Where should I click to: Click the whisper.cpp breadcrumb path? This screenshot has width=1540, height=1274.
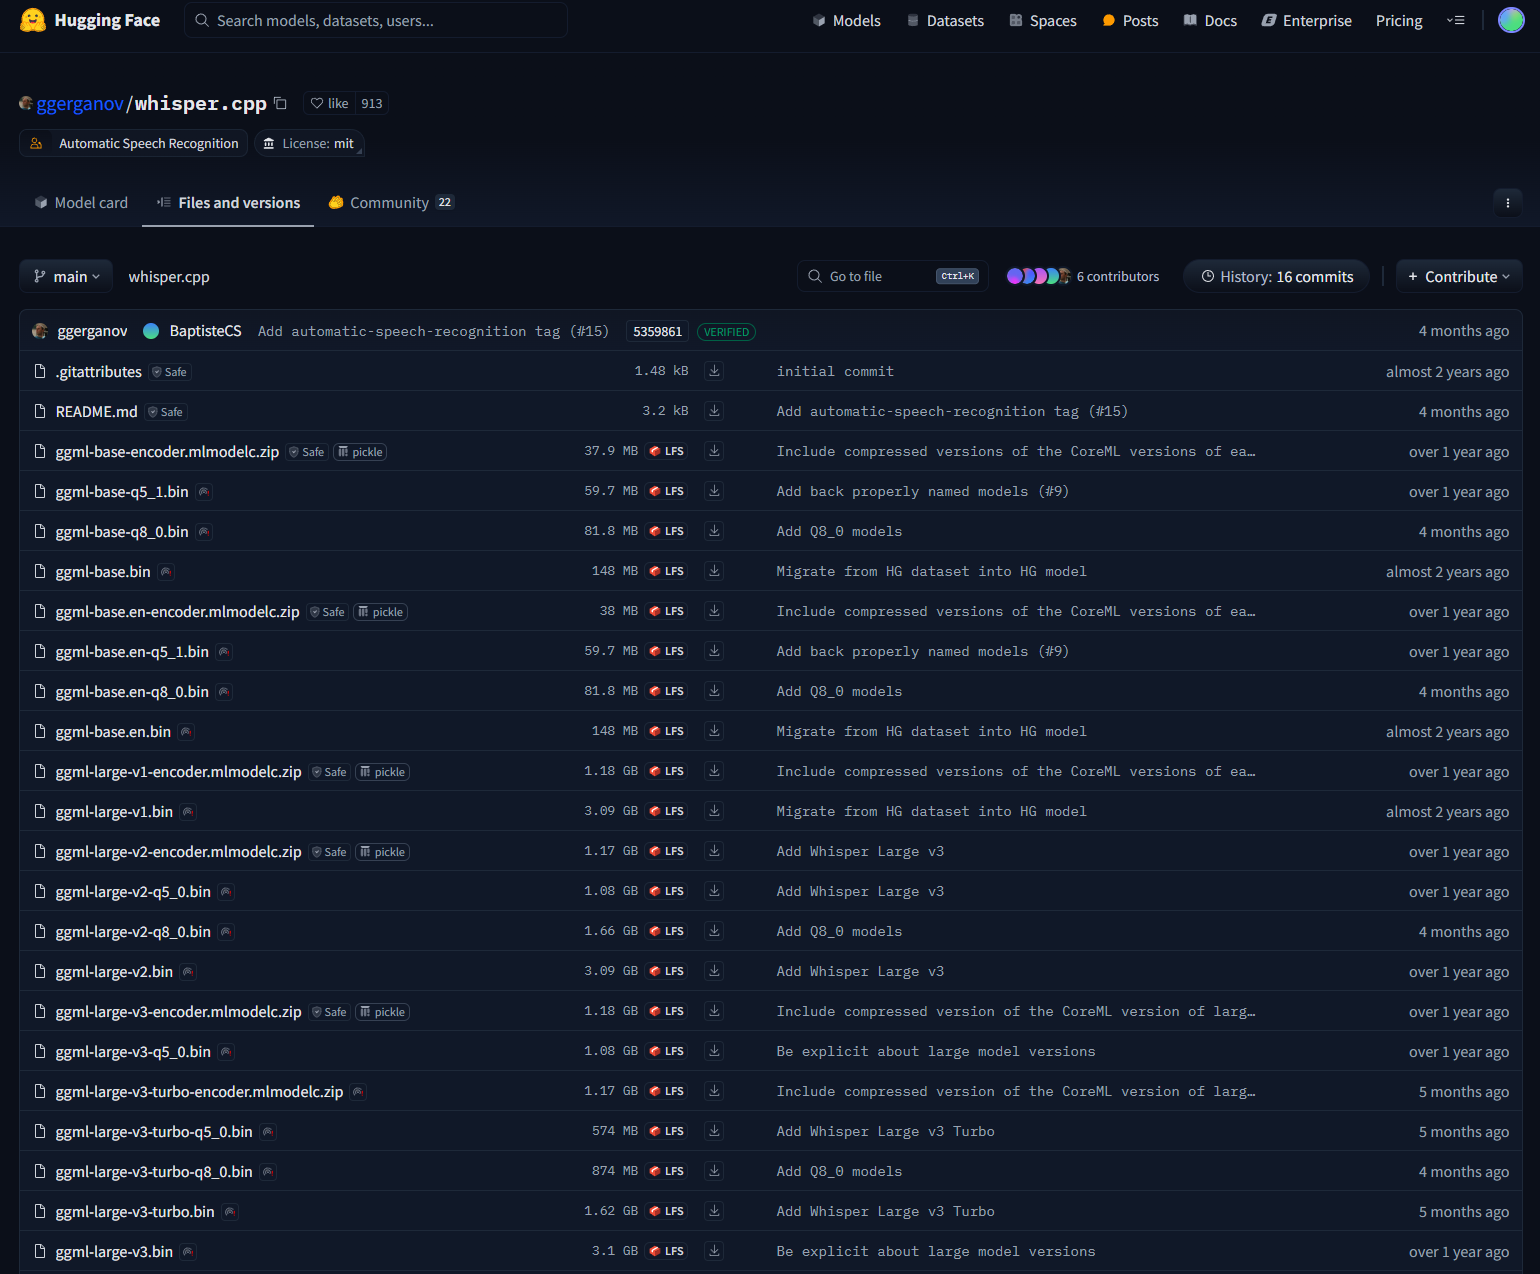[169, 276]
